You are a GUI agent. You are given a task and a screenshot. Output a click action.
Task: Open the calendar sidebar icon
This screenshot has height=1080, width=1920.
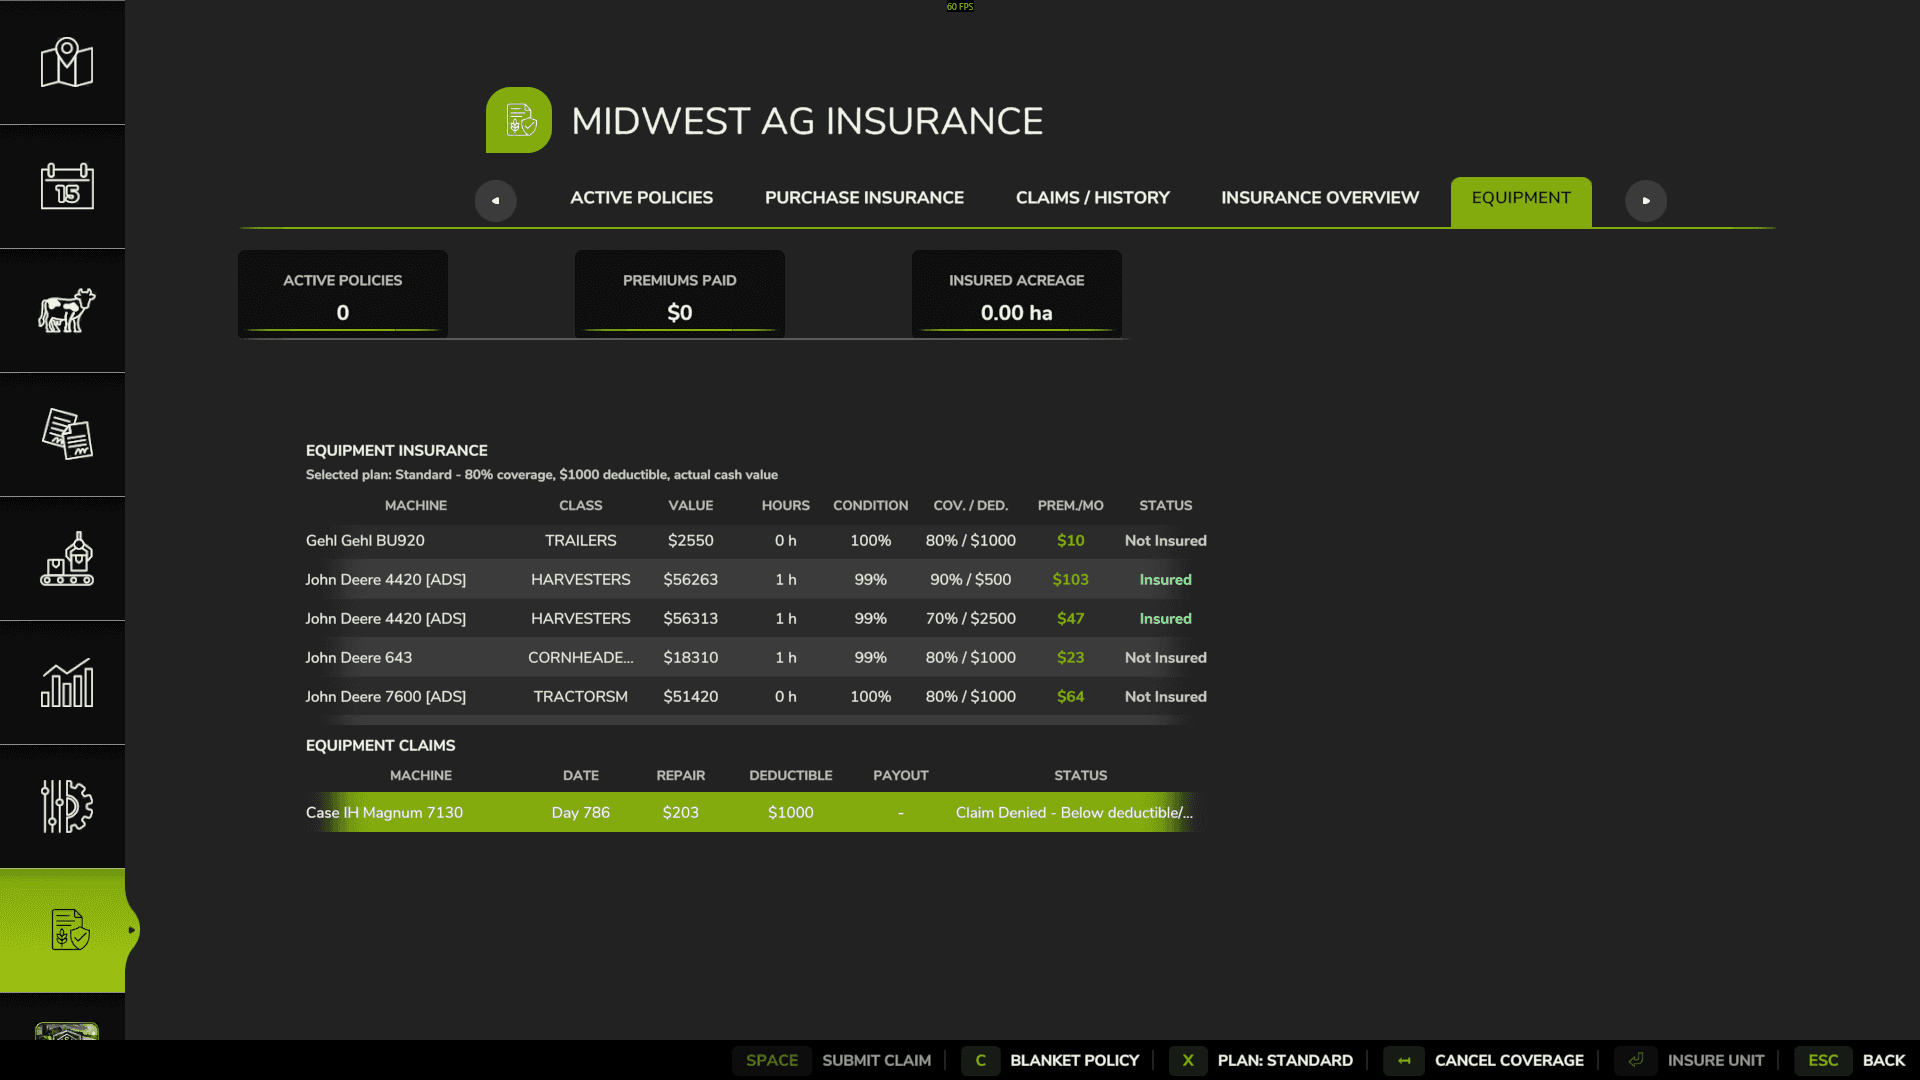coord(66,186)
